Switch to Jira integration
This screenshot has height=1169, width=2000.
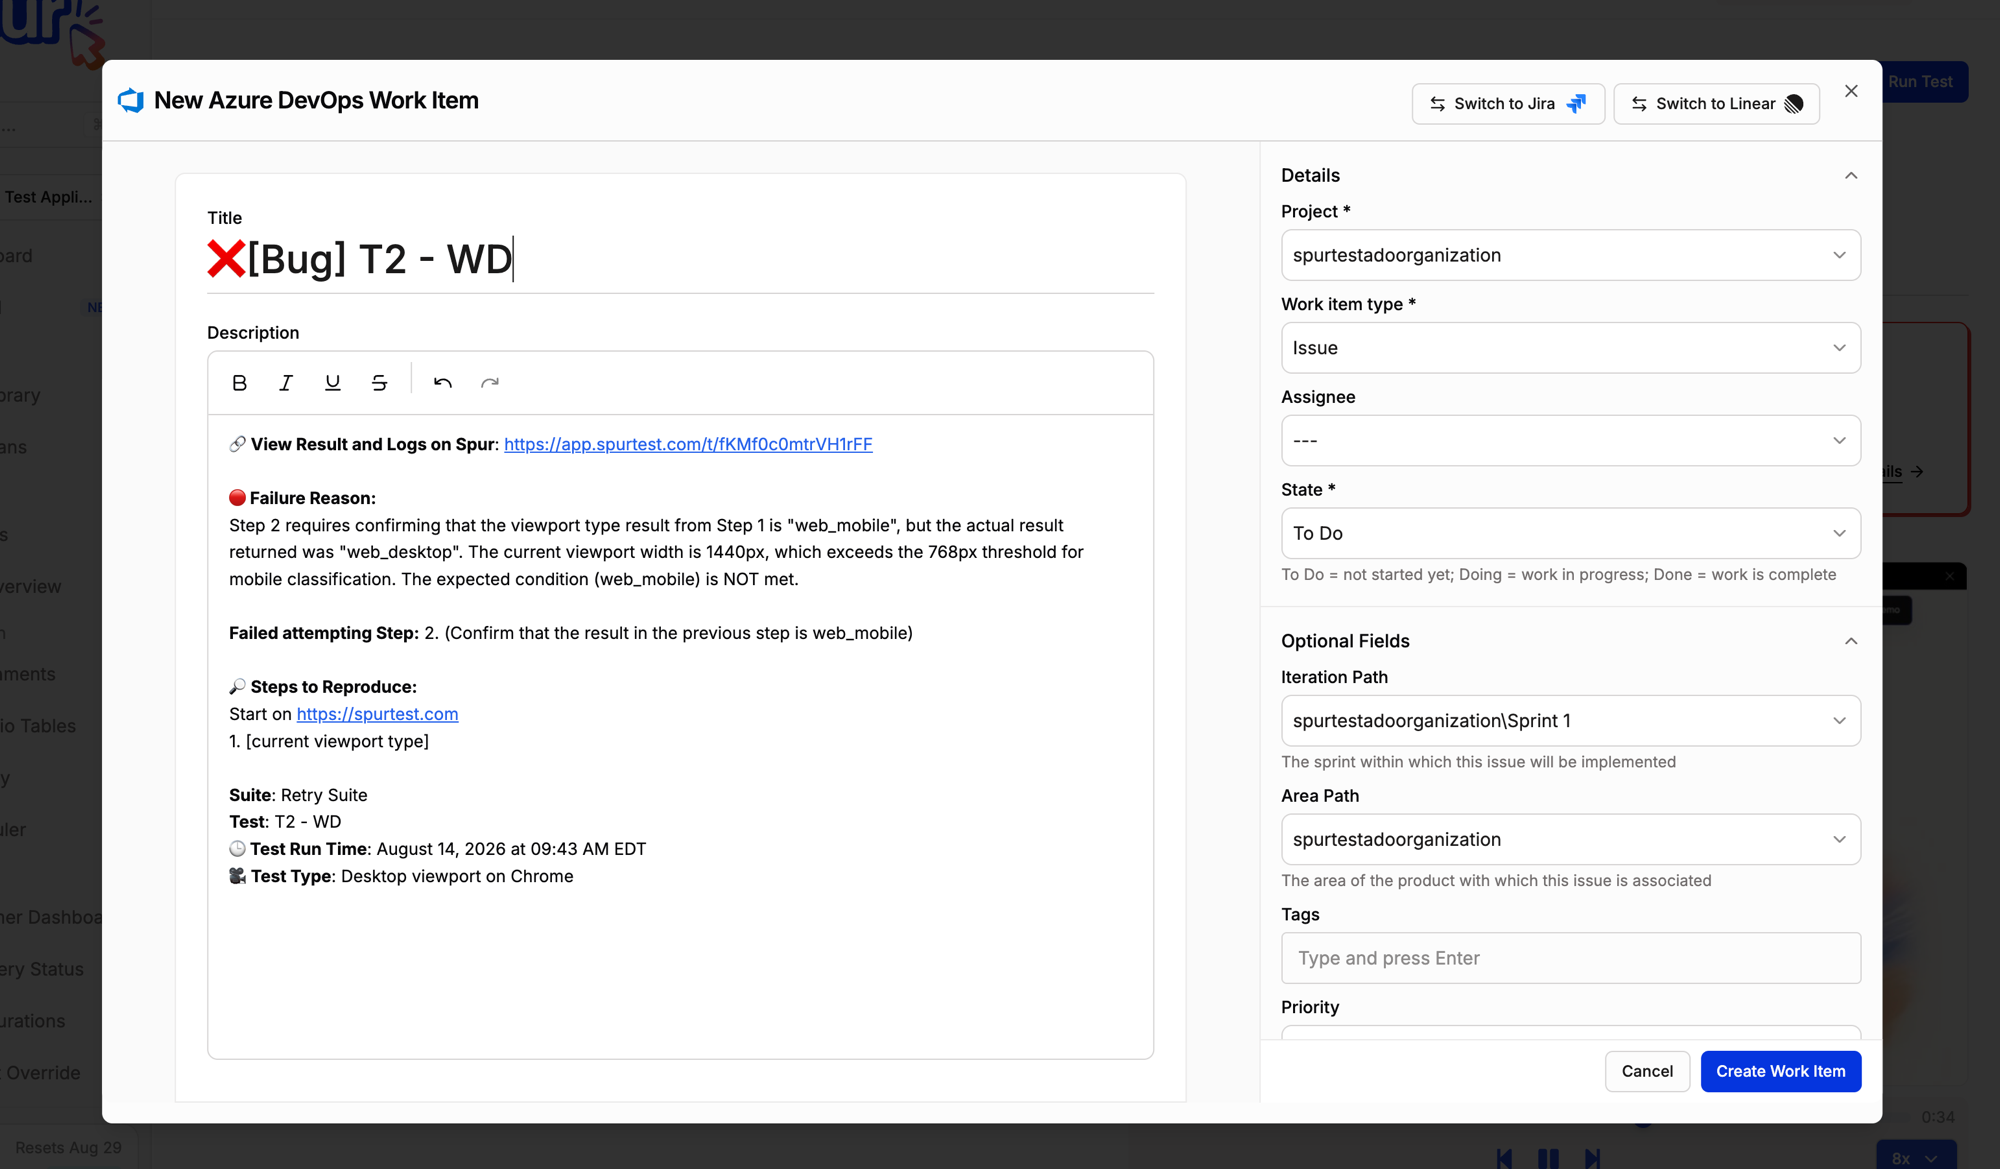1508,104
